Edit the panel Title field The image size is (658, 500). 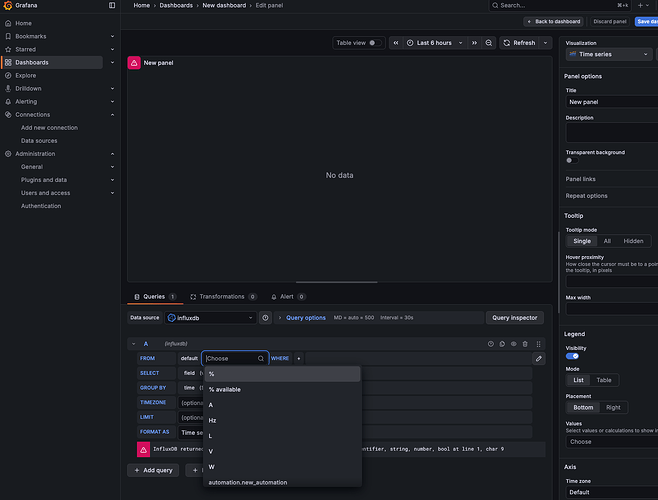pyautogui.click(x=613, y=102)
